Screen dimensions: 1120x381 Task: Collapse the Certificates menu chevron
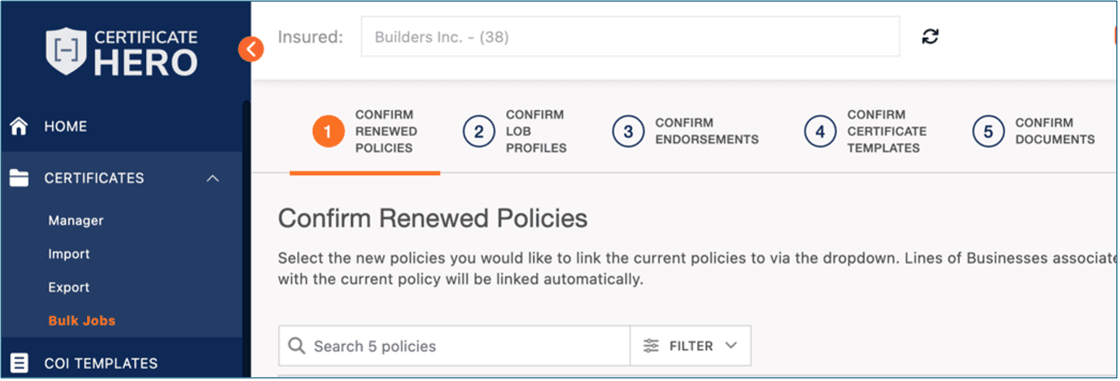[x=212, y=178]
